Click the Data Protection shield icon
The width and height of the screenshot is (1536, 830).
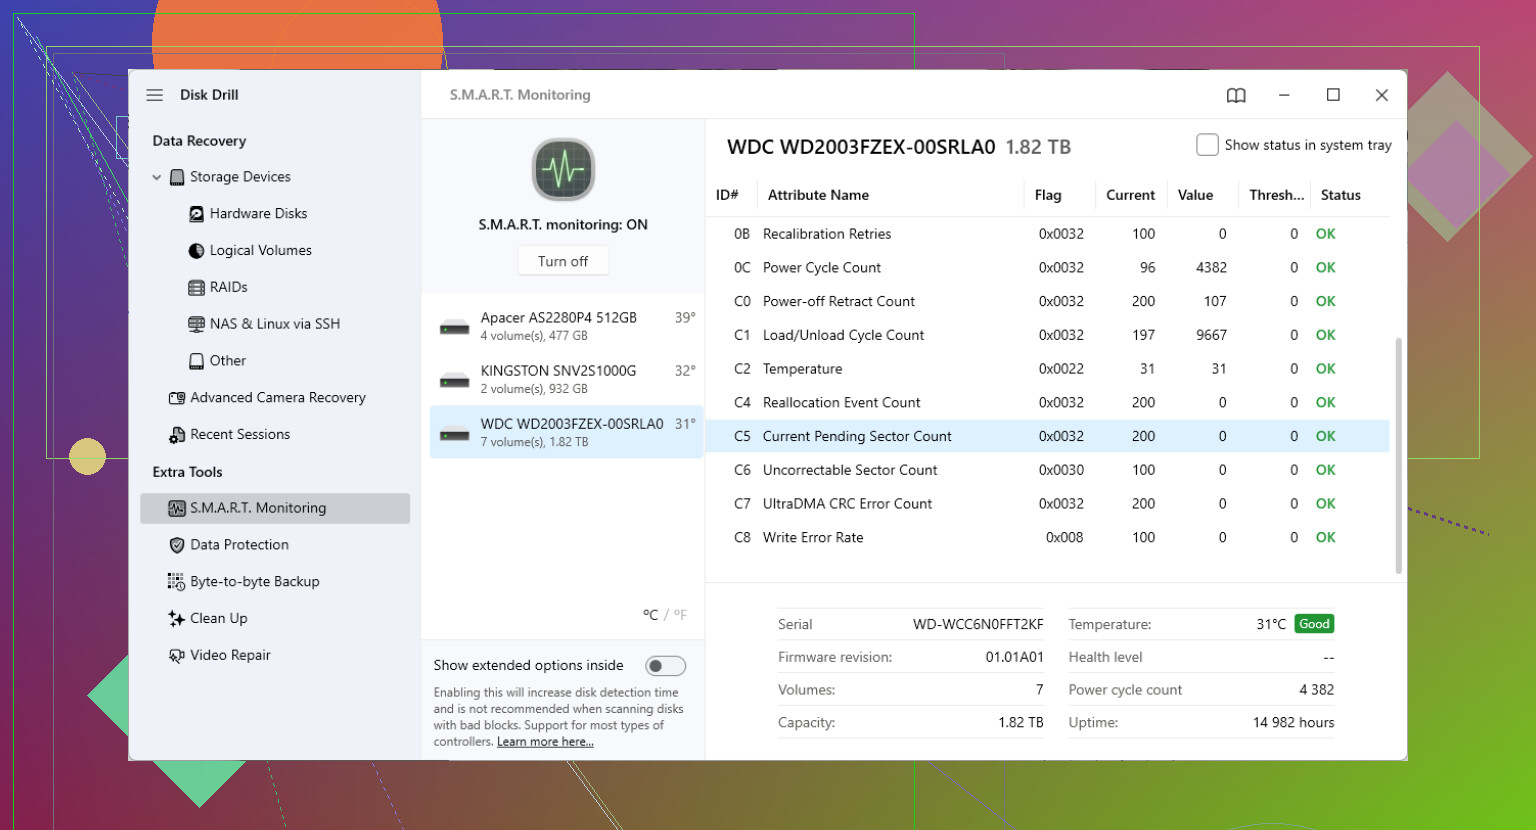[x=177, y=545]
